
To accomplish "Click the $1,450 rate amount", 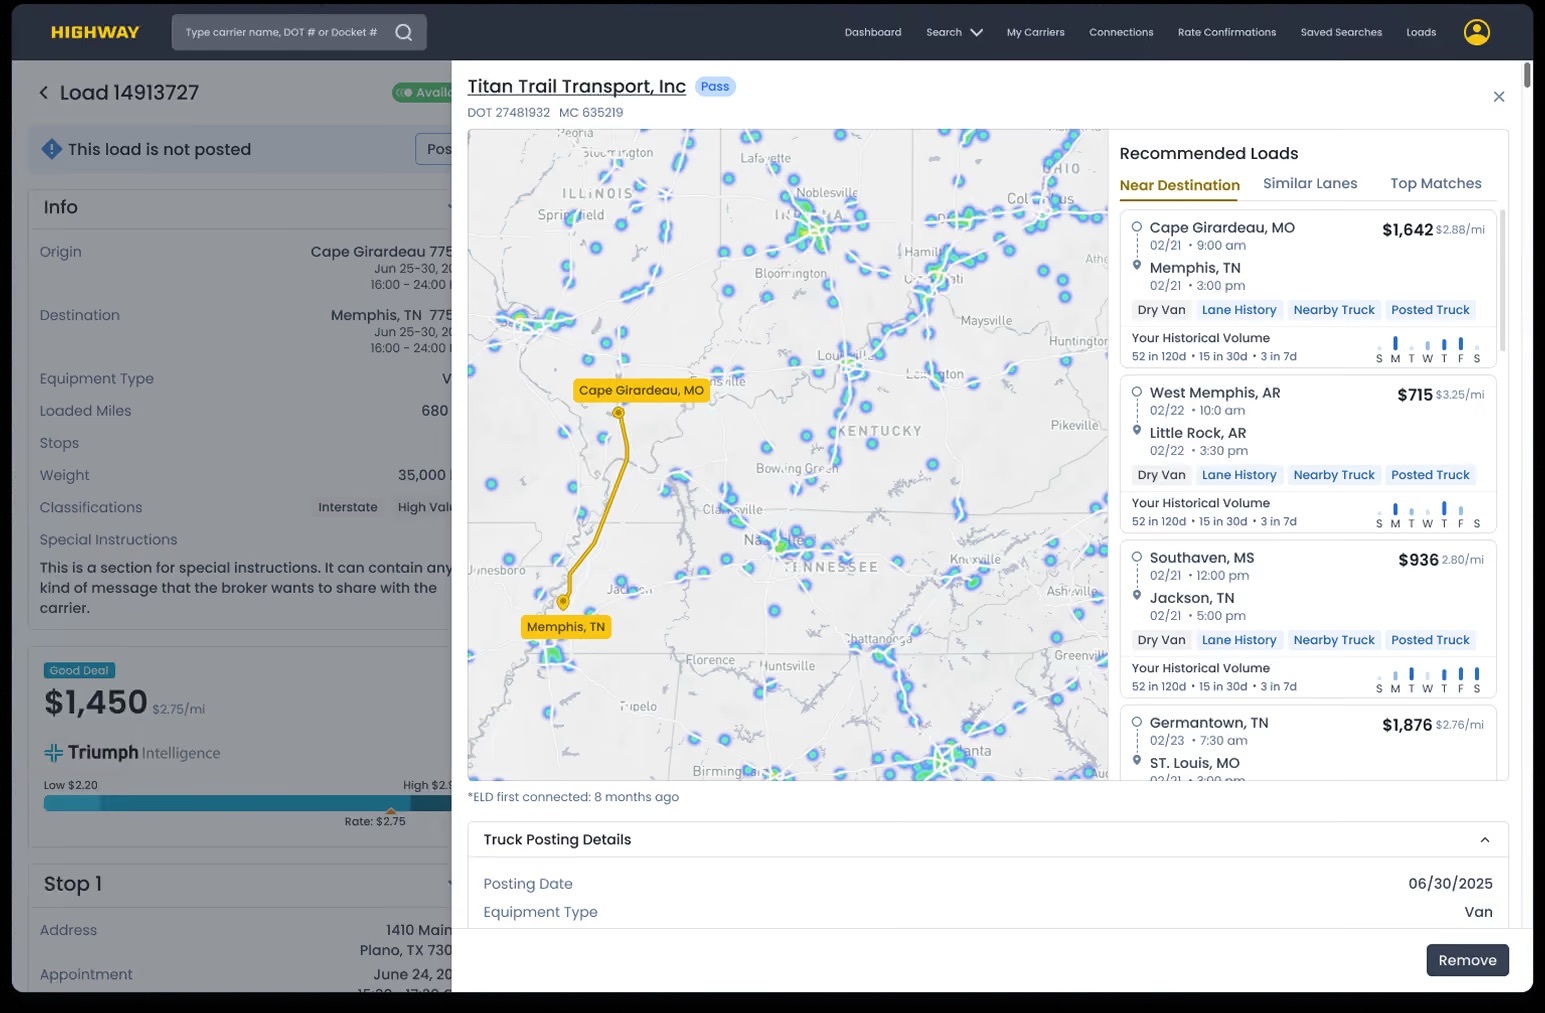I will coord(96,702).
